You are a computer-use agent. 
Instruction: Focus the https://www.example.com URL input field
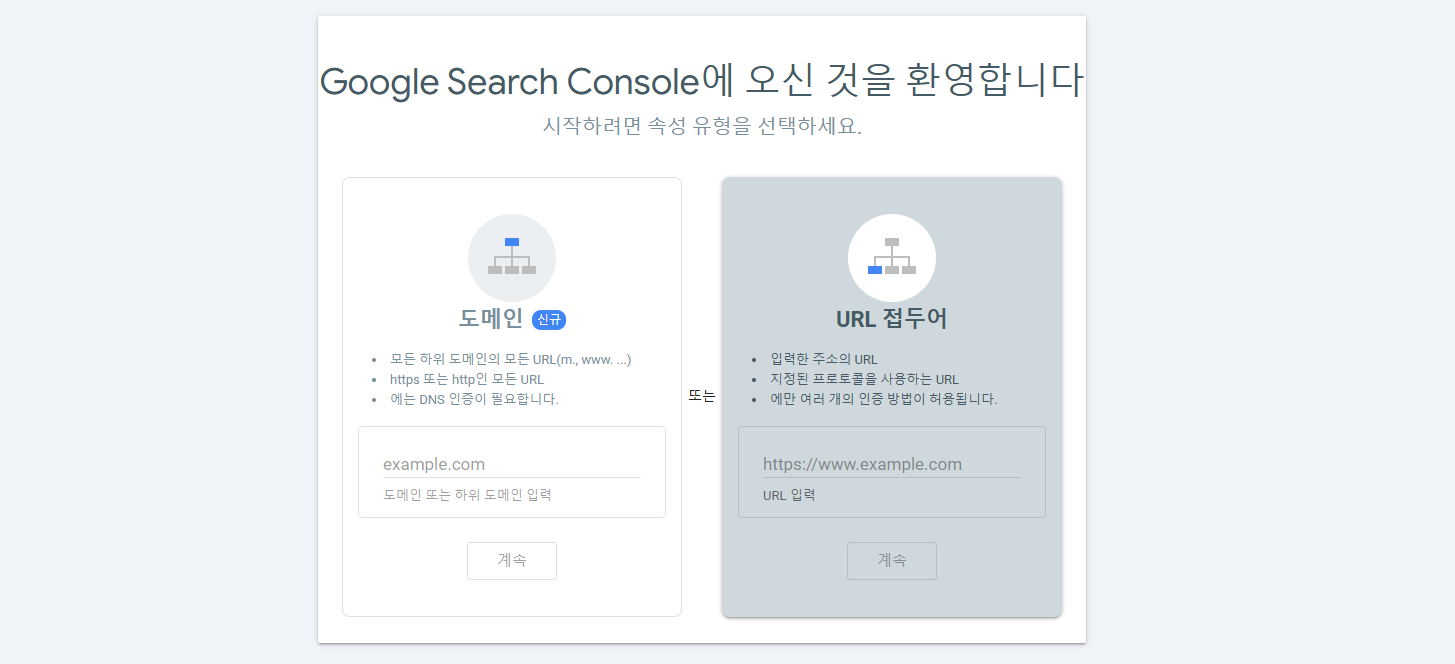click(892, 464)
